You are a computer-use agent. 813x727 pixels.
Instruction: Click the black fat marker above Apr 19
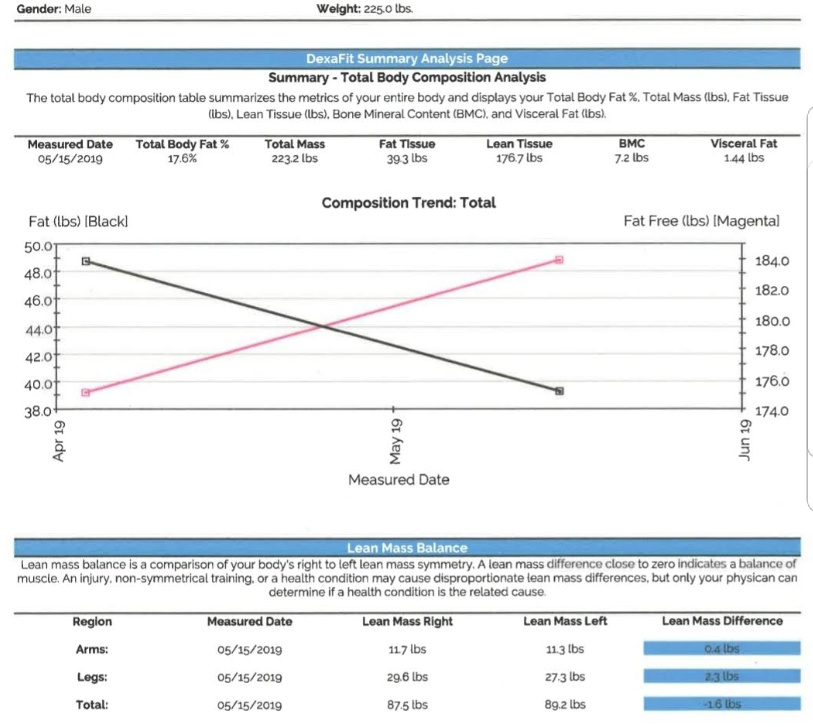pyautogui.click(x=86, y=261)
